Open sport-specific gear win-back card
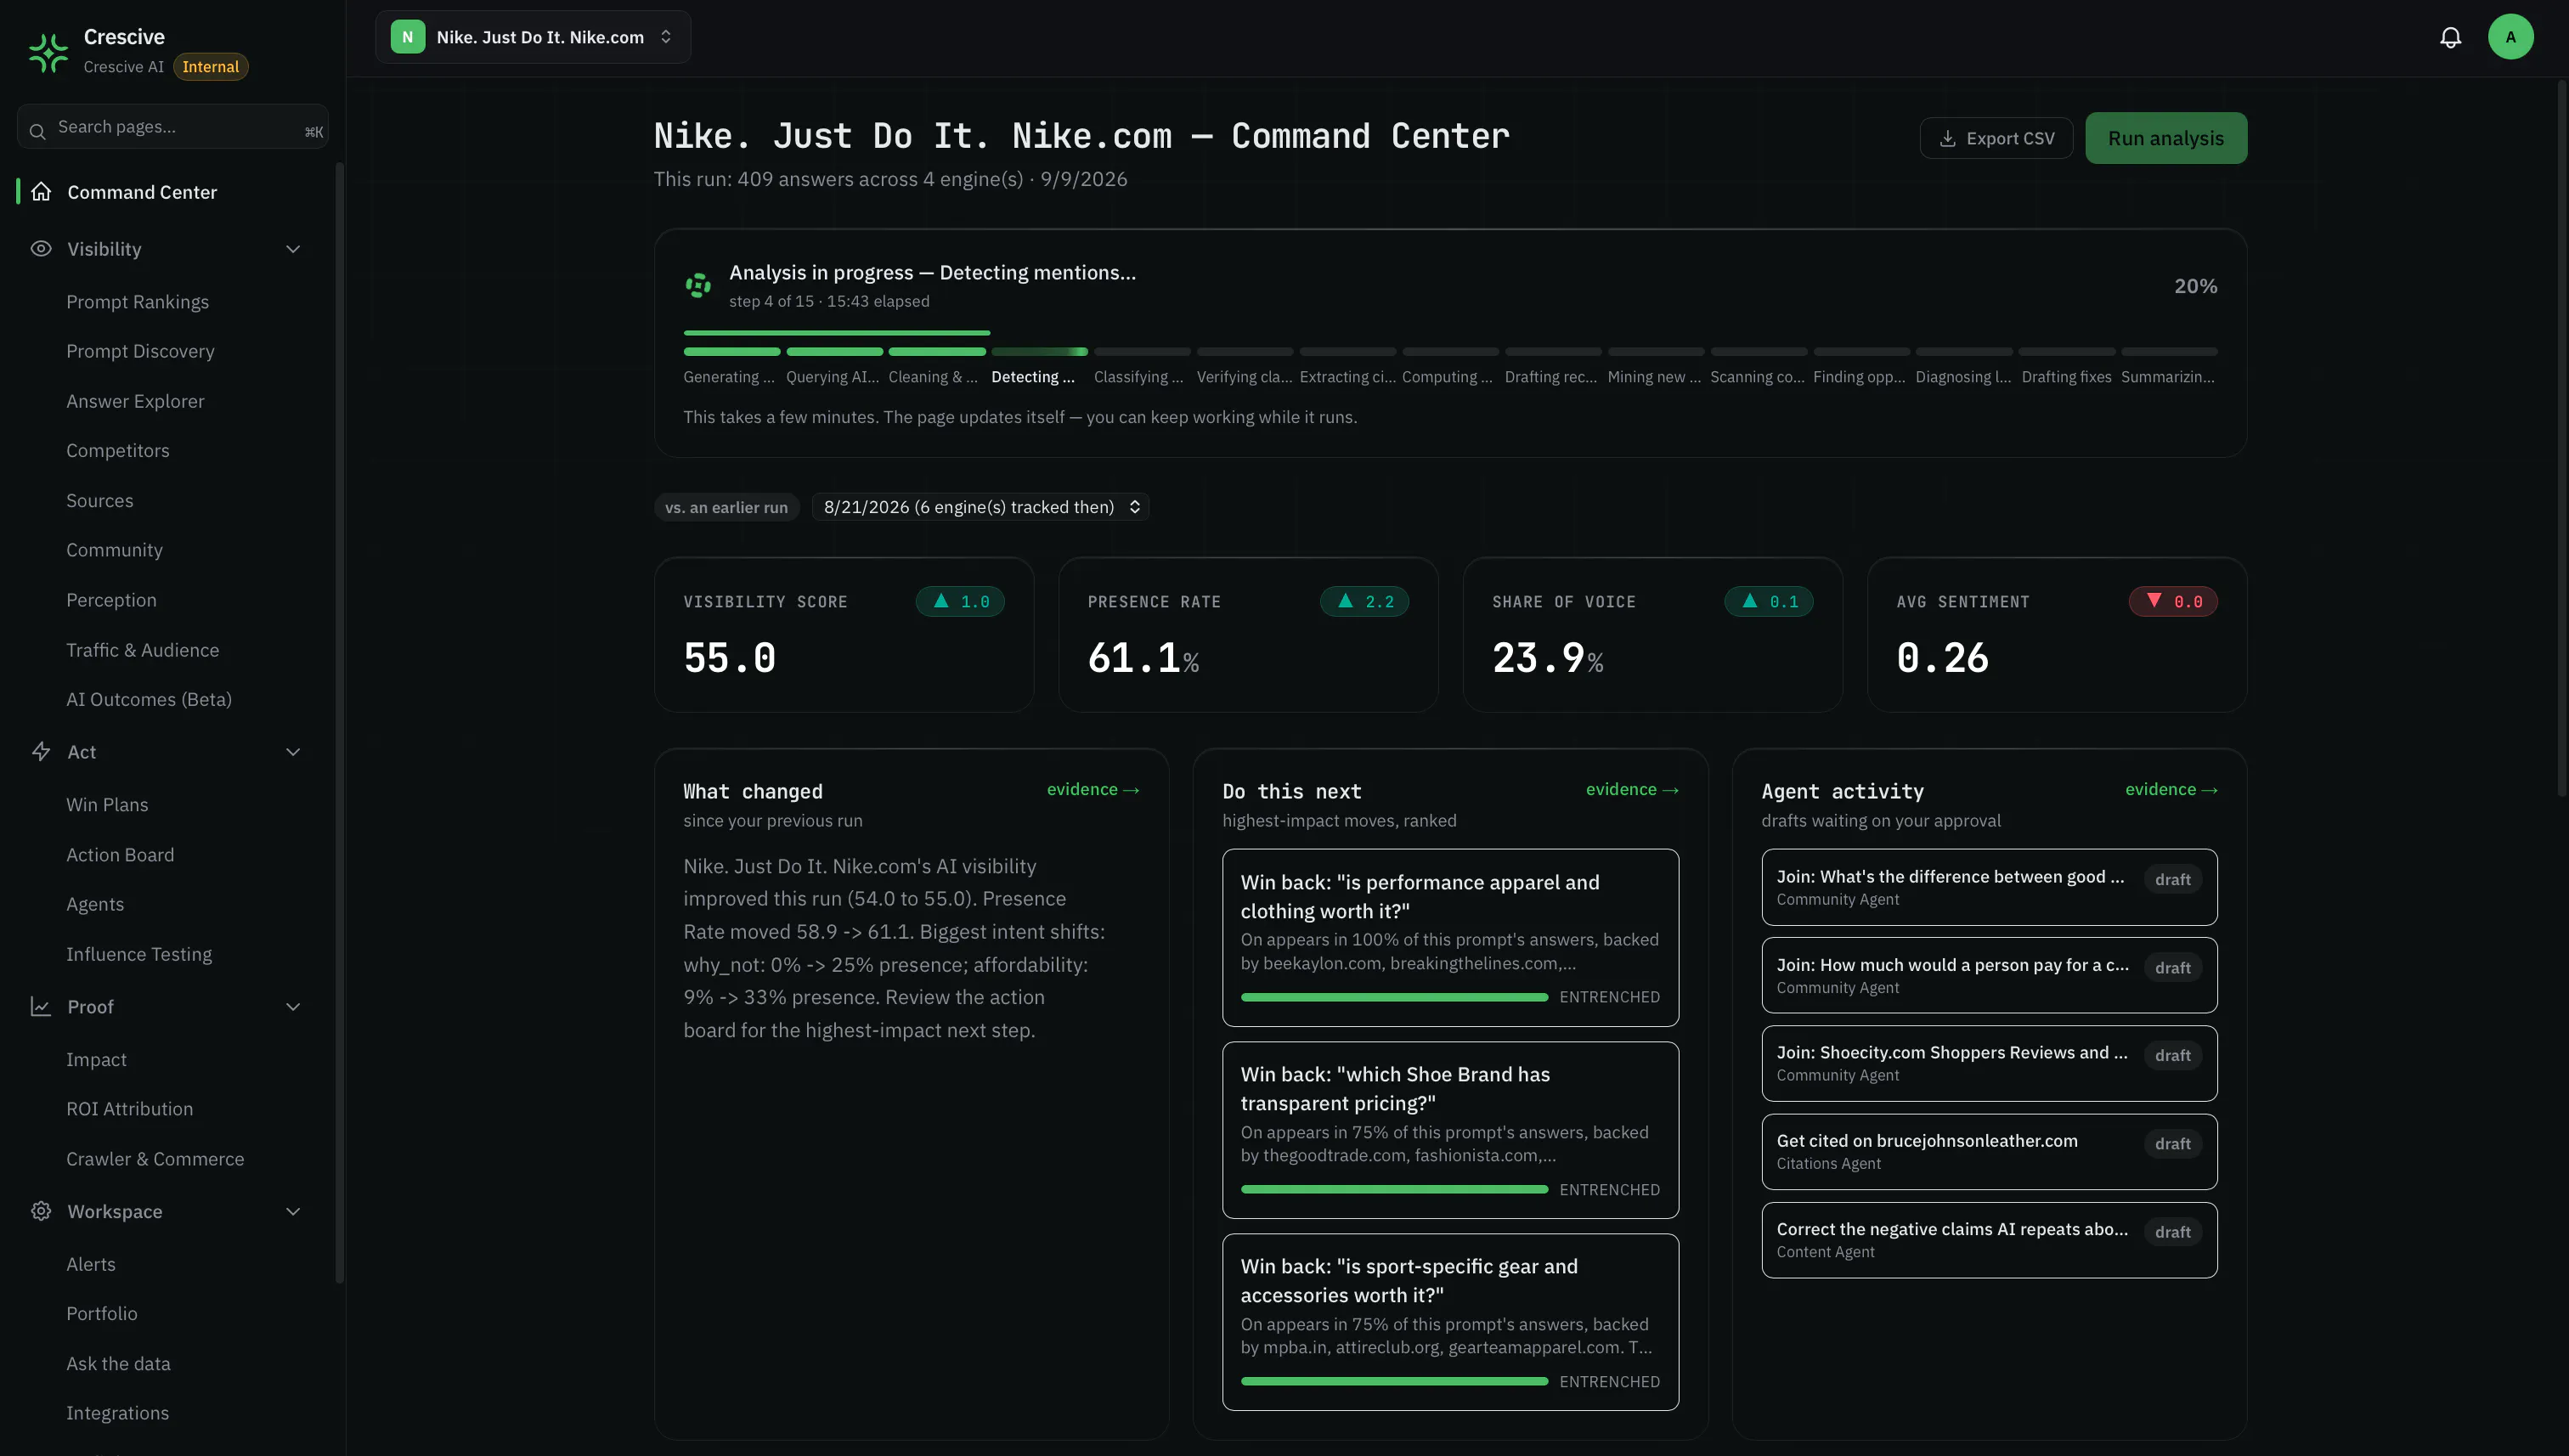The width and height of the screenshot is (2569, 1456). tap(1450, 1322)
